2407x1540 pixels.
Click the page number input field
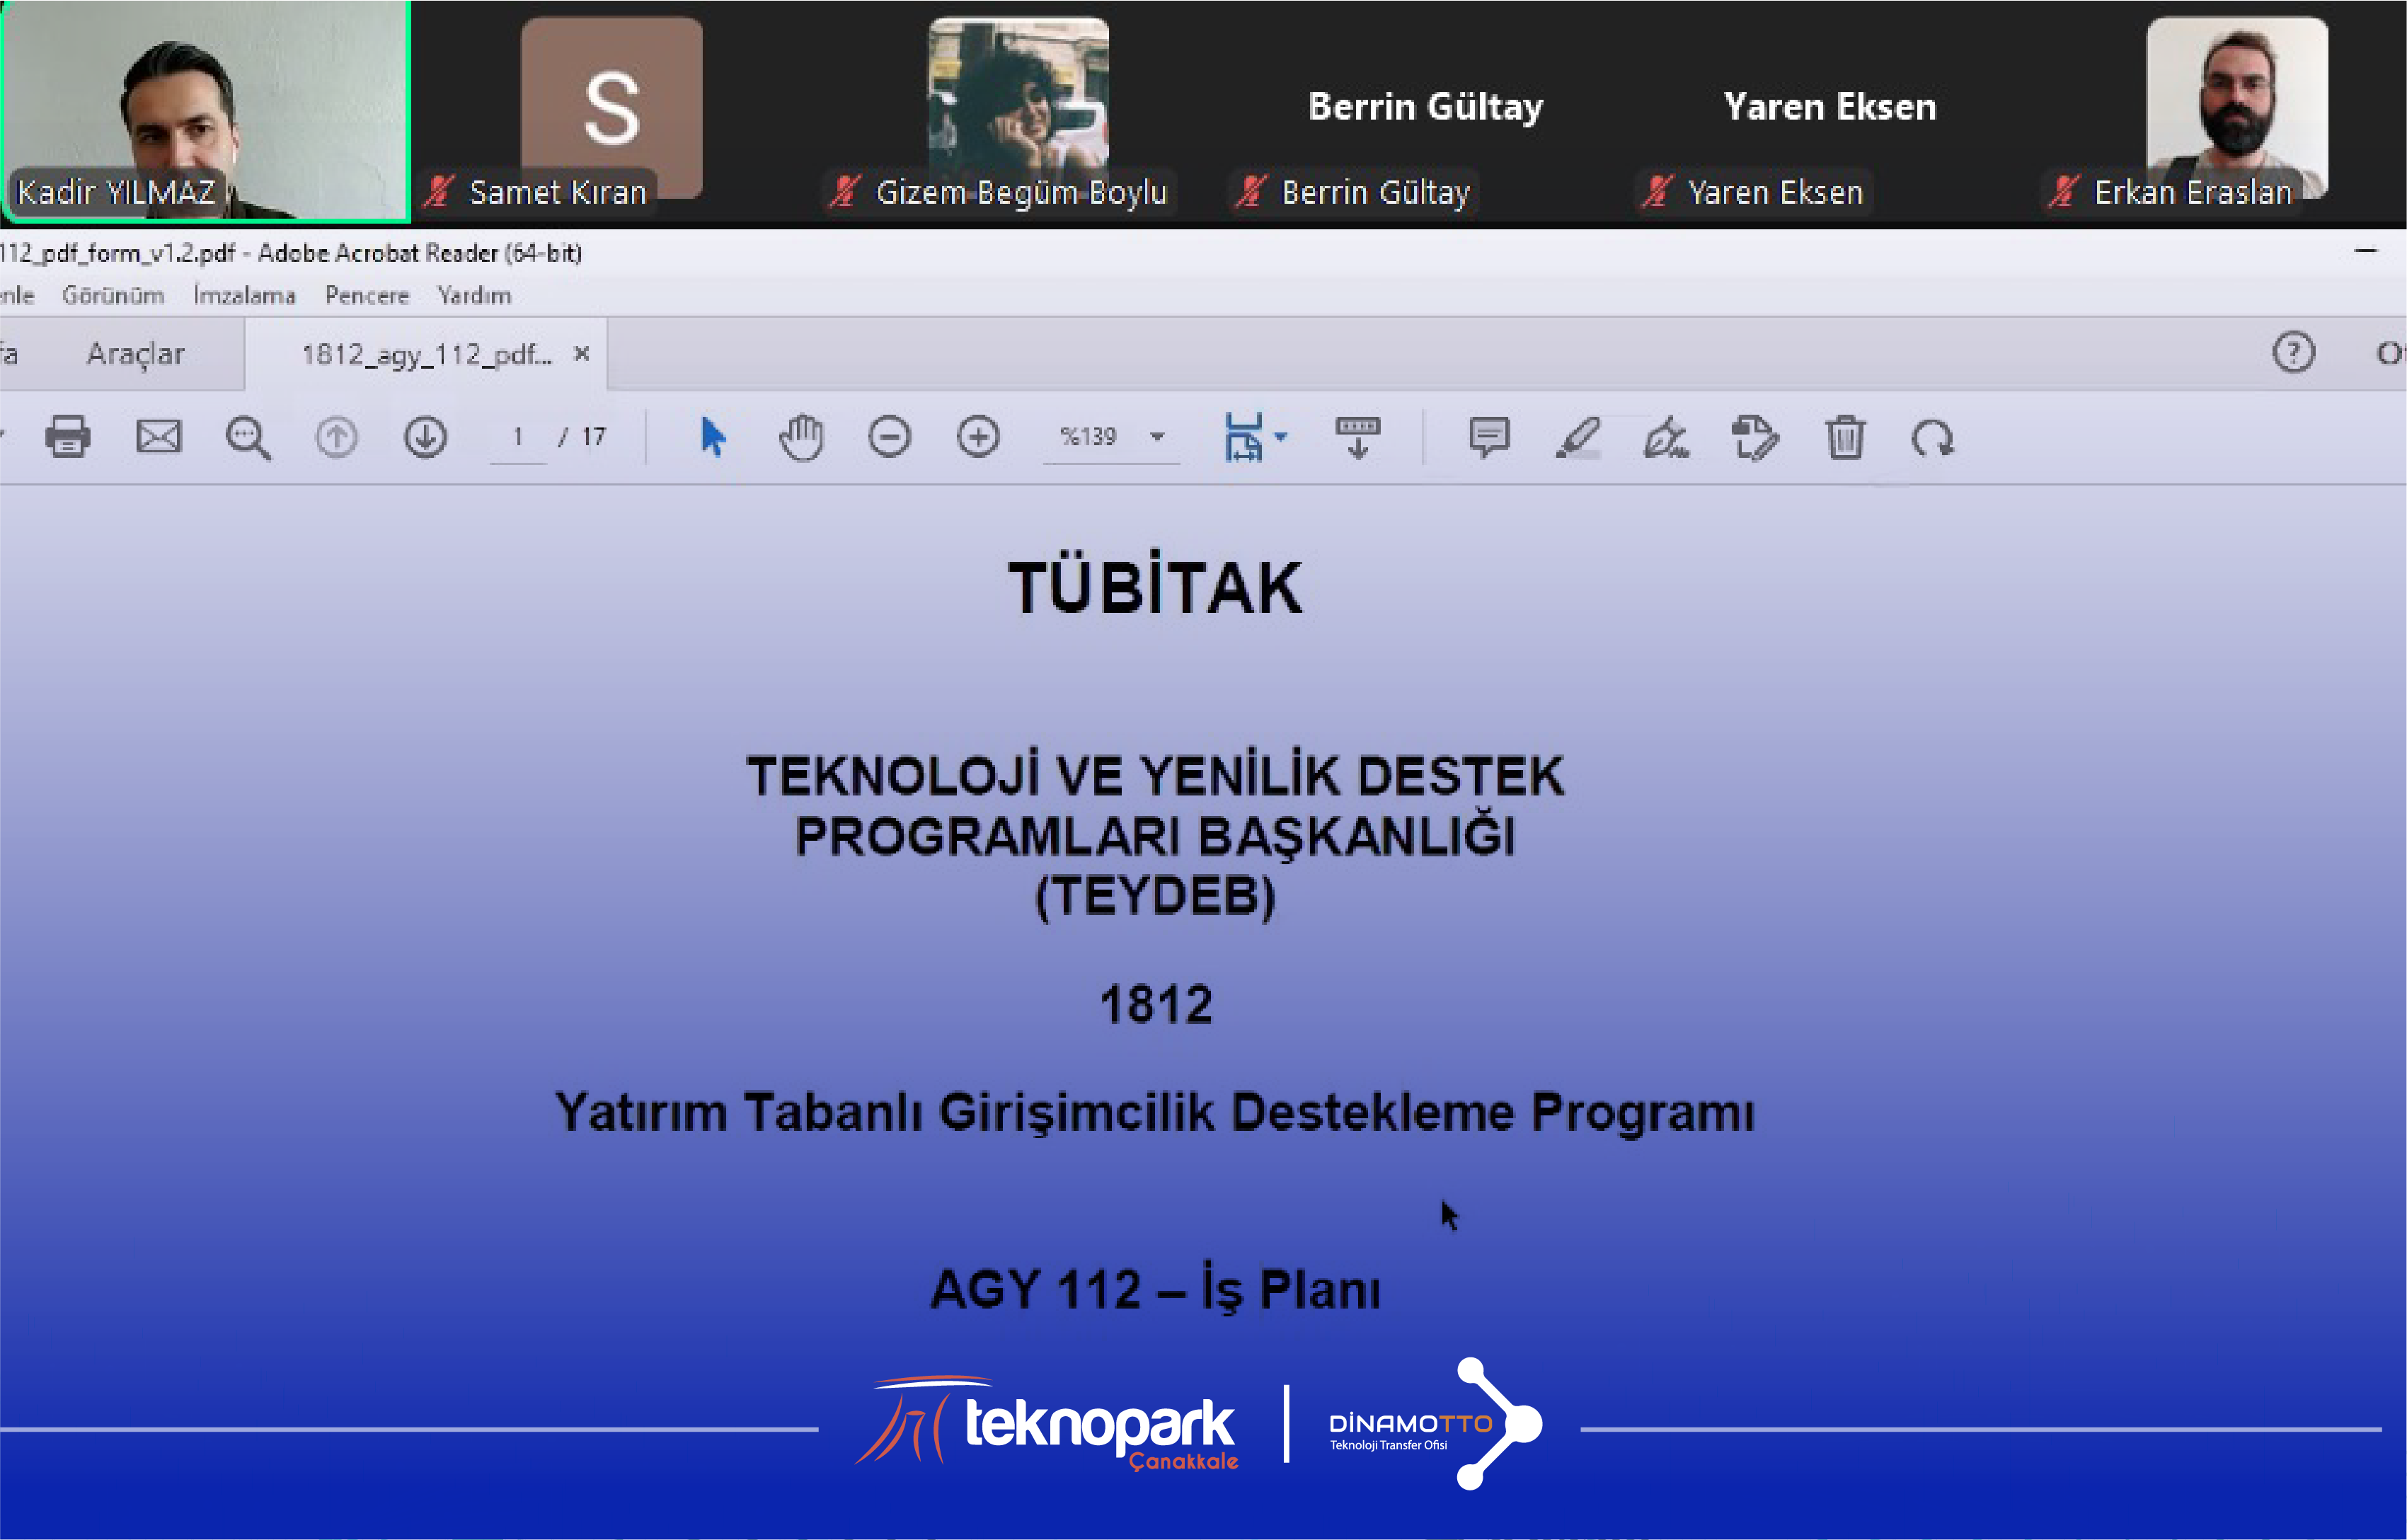click(518, 437)
